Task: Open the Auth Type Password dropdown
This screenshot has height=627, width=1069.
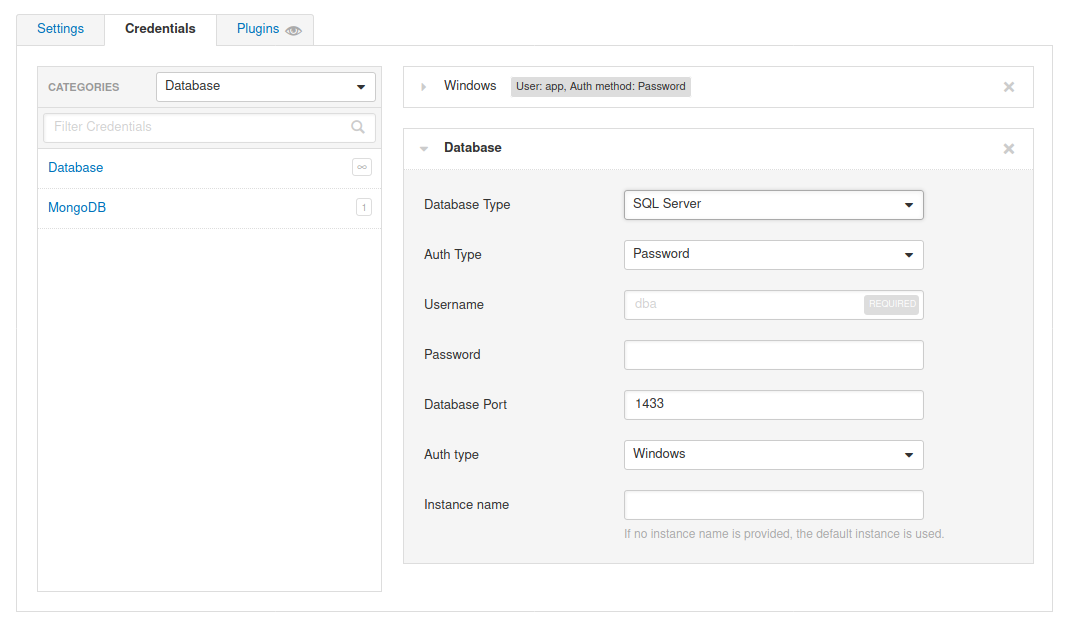Action: (773, 254)
